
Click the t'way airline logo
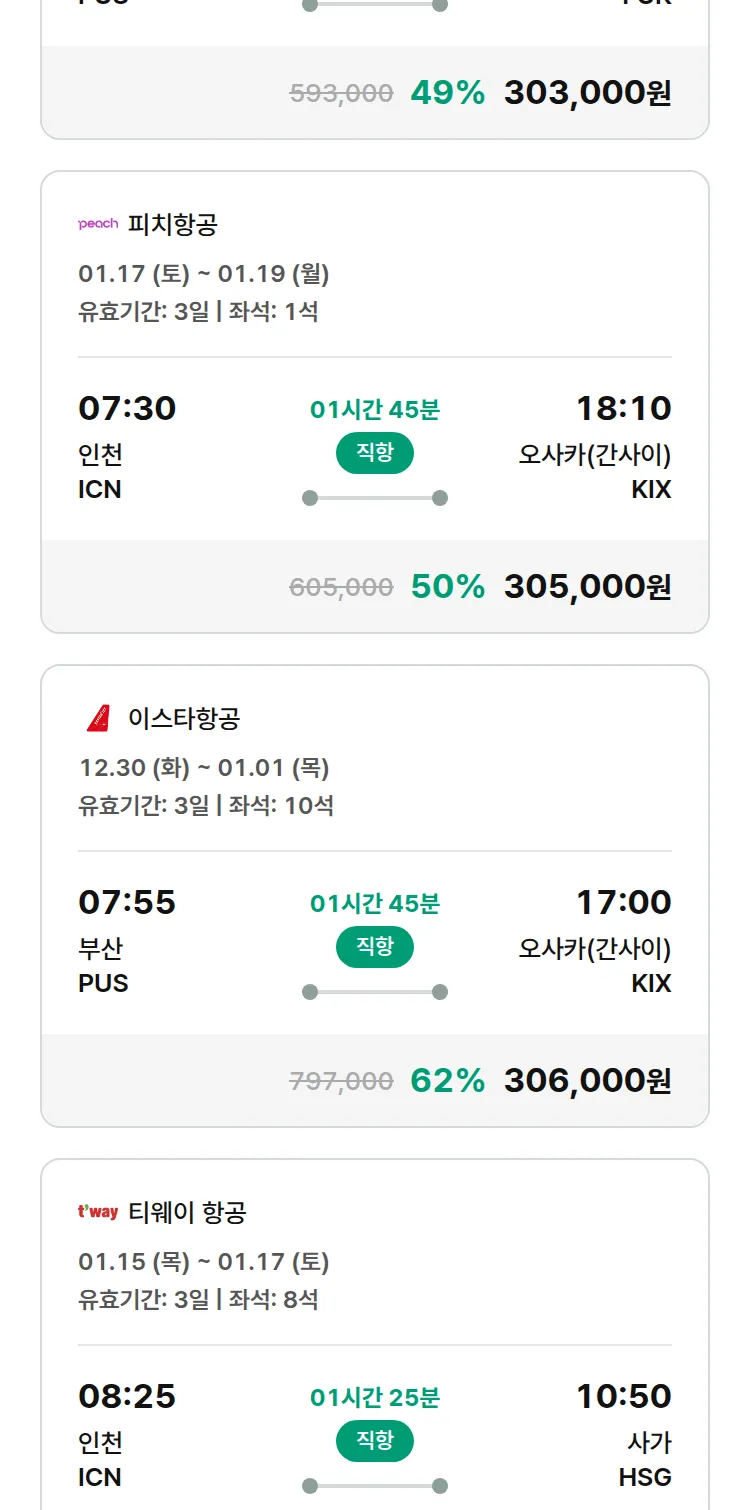pos(98,1212)
